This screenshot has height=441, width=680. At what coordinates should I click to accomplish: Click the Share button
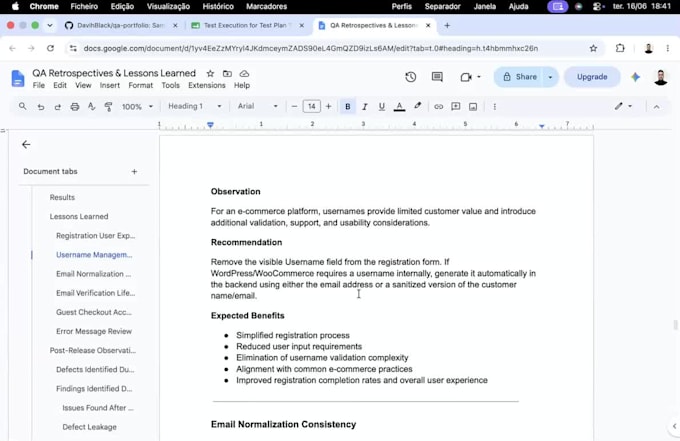coord(519,77)
